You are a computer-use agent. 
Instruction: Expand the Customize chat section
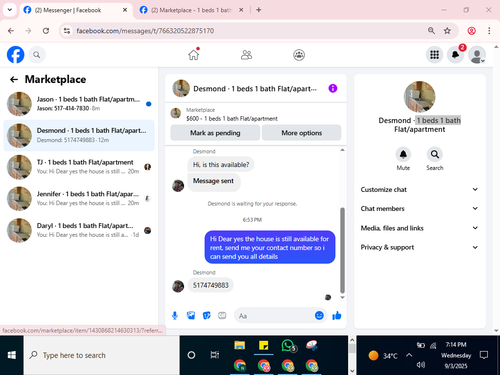(419, 189)
